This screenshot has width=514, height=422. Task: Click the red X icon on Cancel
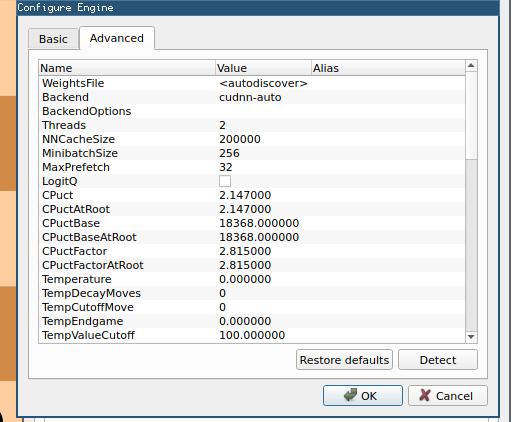[x=425, y=395]
